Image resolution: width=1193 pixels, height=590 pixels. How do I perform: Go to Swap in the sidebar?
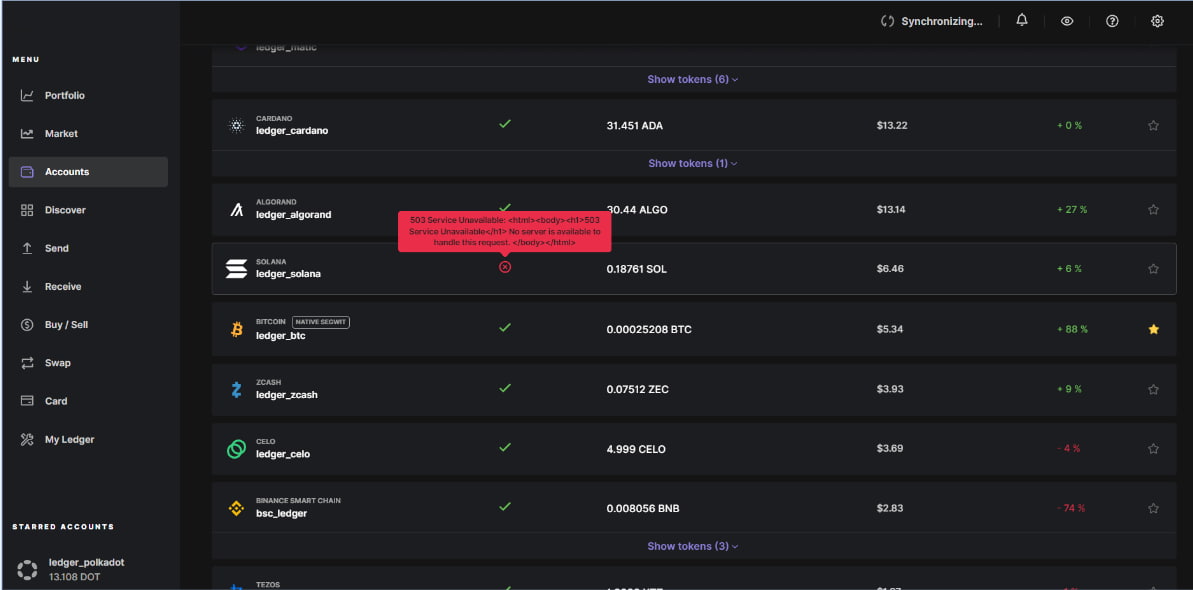point(58,363)
